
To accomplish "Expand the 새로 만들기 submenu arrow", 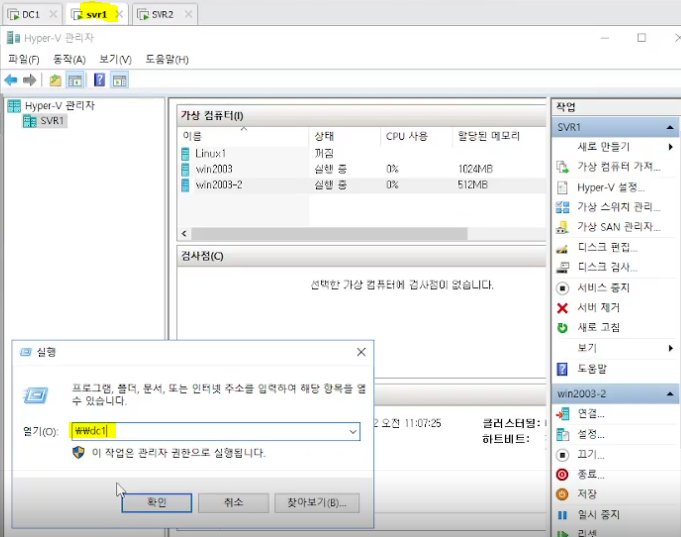I will click(671, 147).
